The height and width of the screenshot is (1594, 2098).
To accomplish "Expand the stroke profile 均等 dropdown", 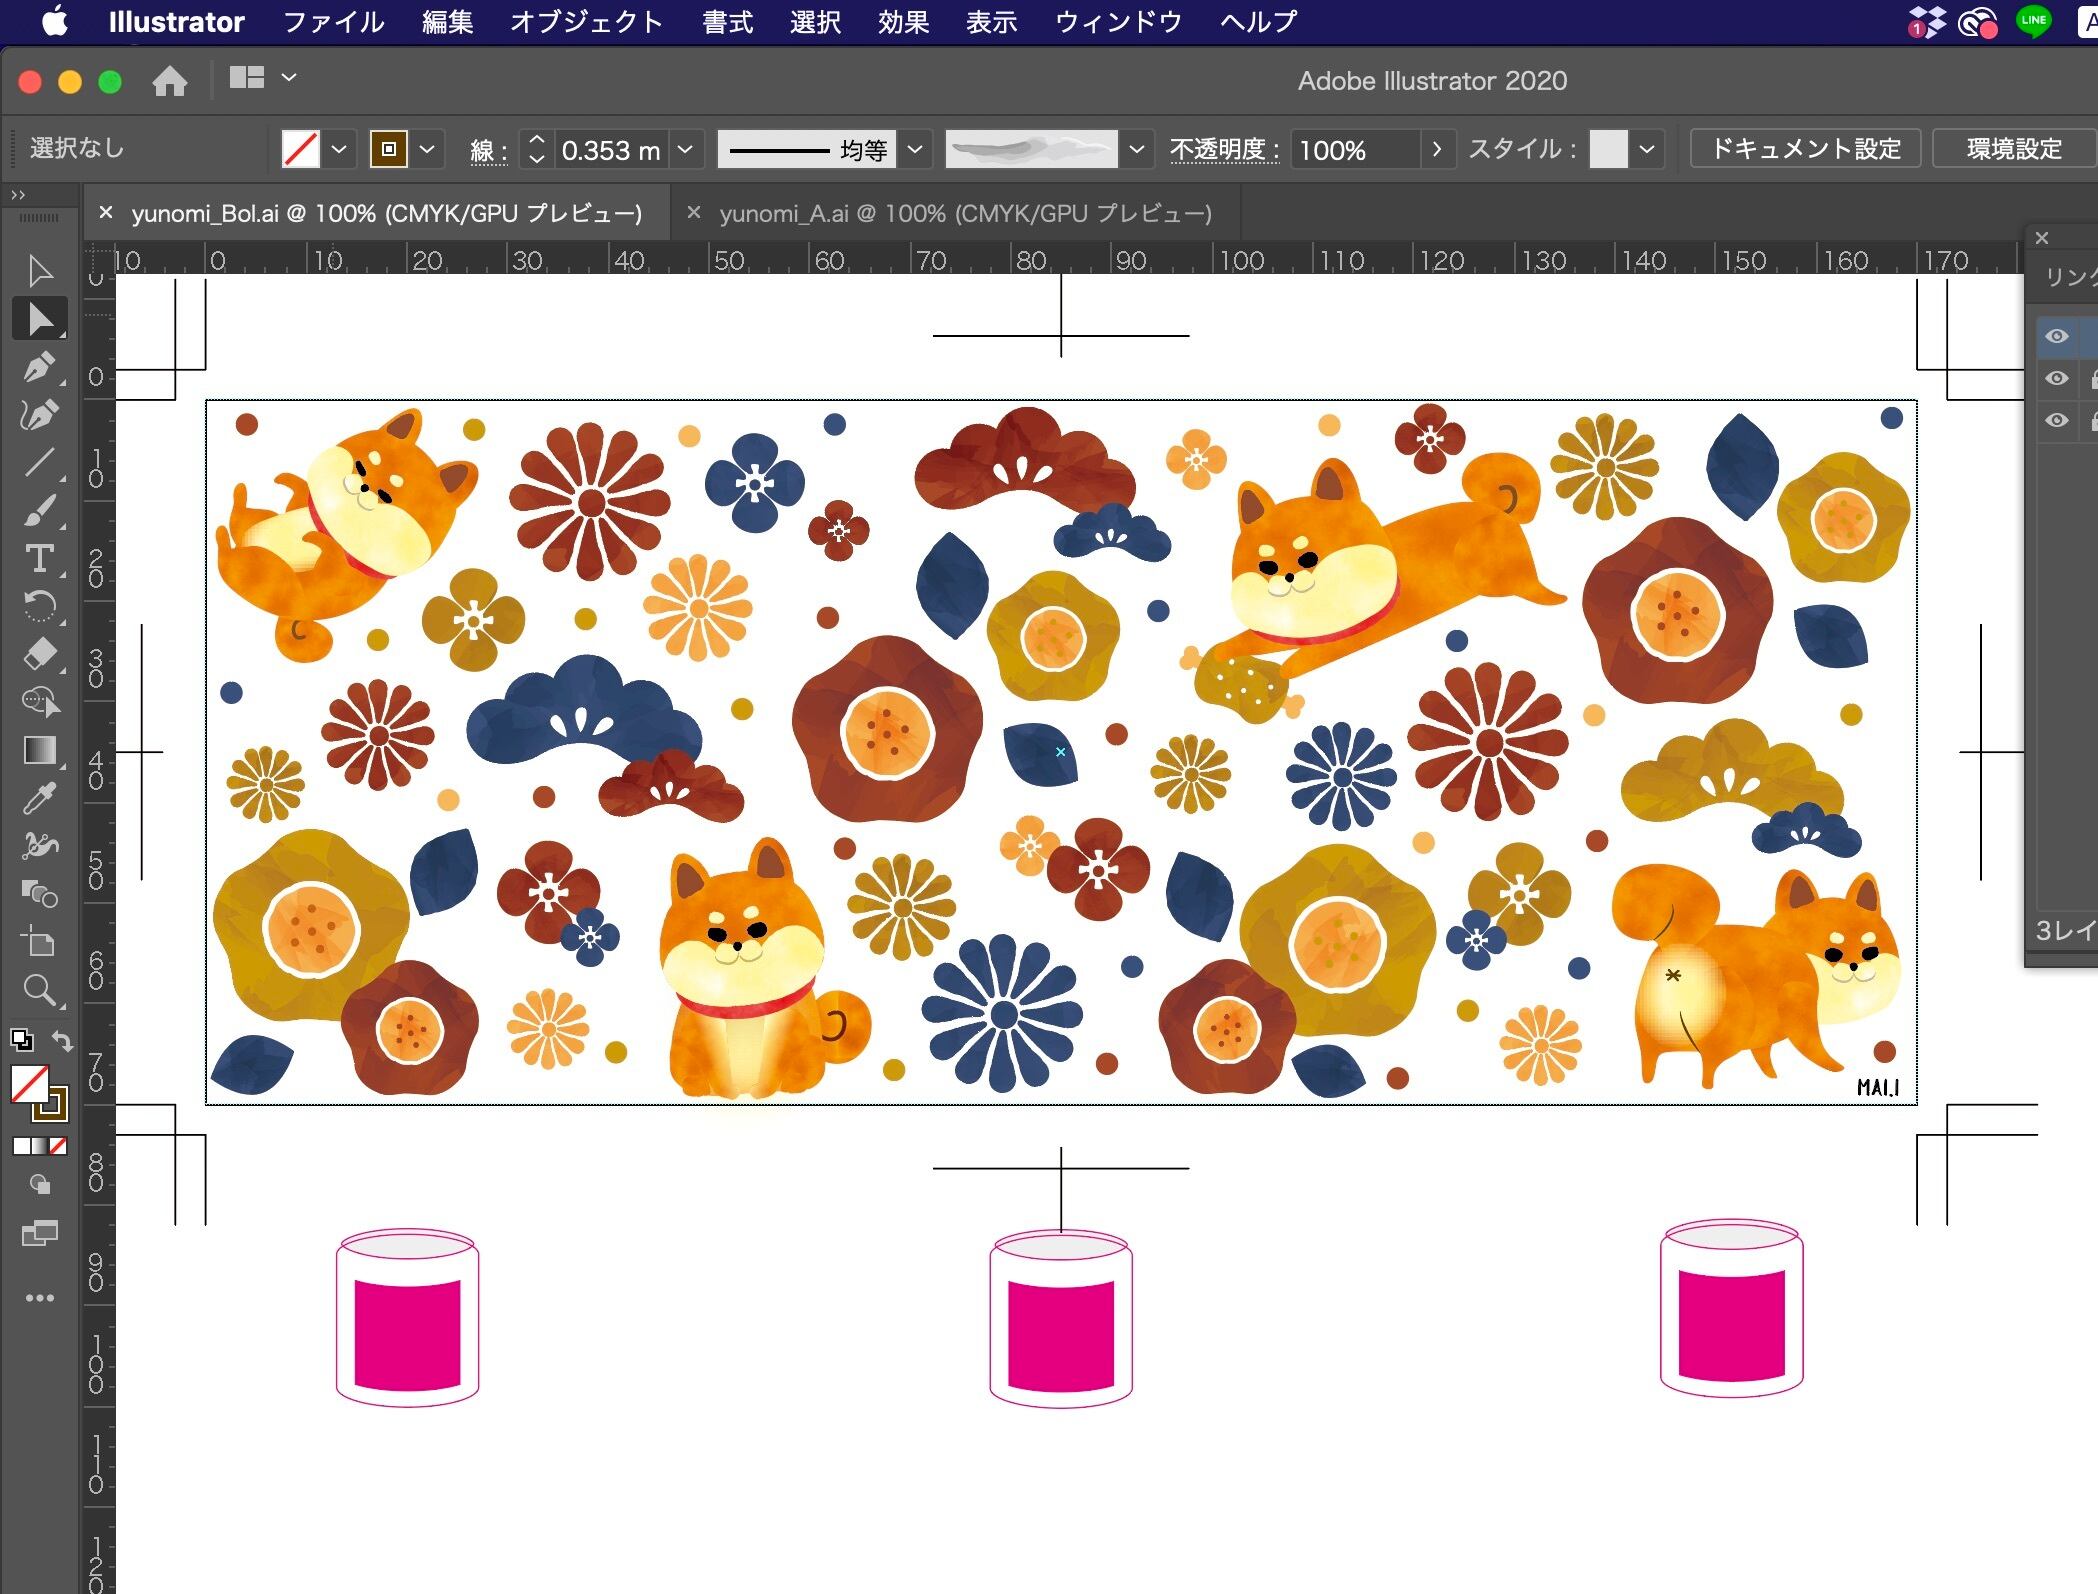I will click(914, 150).
